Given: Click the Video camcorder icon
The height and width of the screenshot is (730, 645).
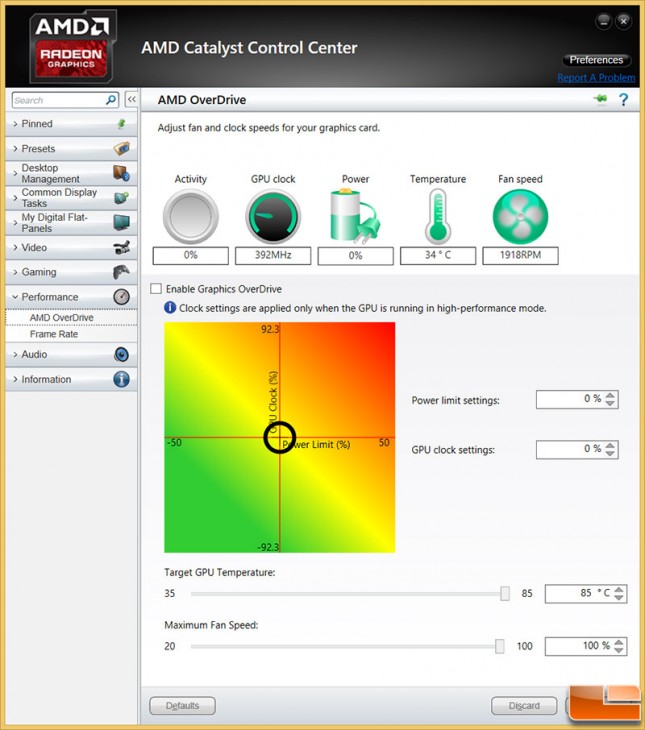Looking at the screenshot, I should tap(122, 247).
